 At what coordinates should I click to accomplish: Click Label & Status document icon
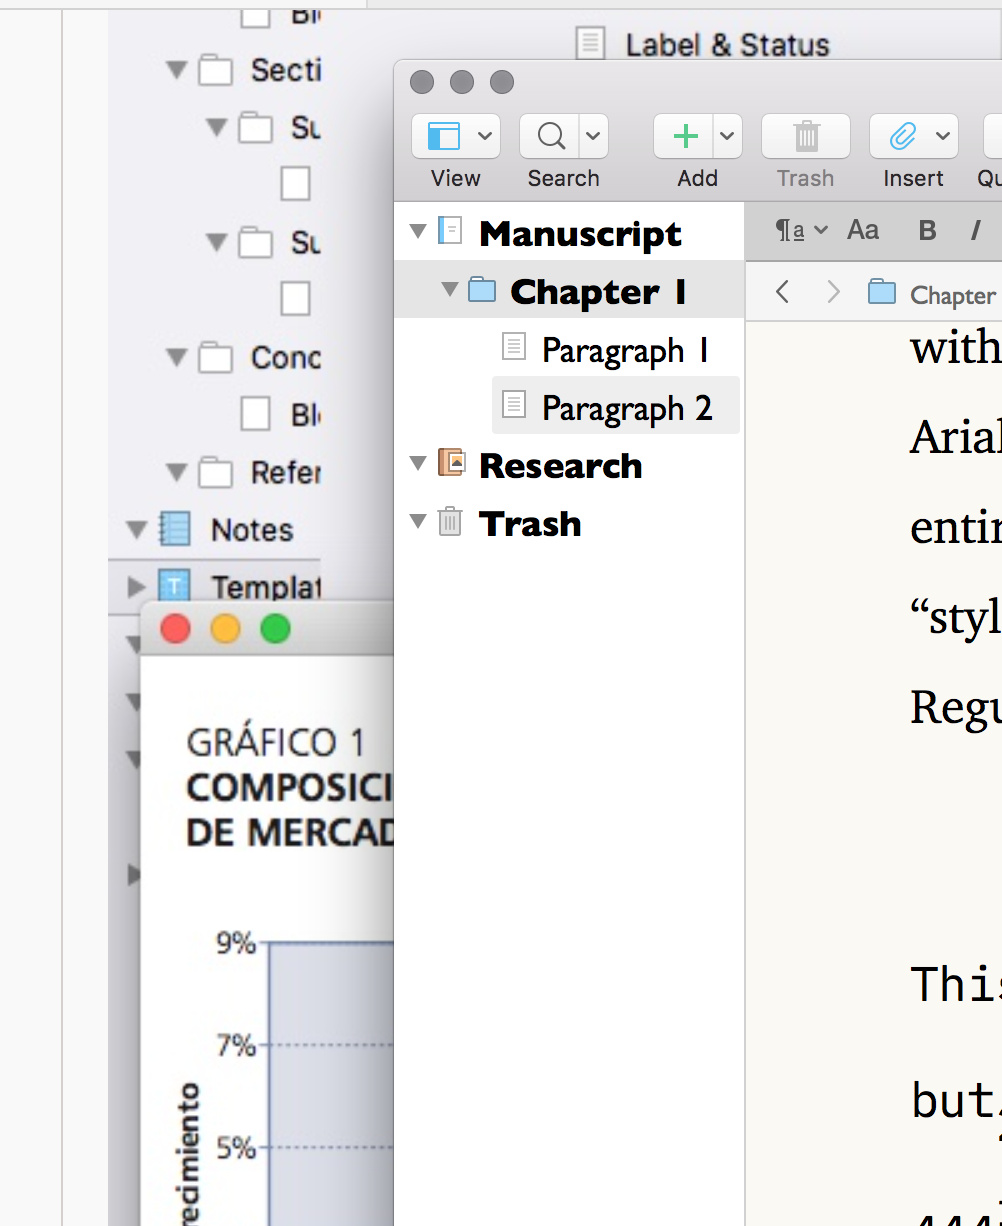(590, 42)
